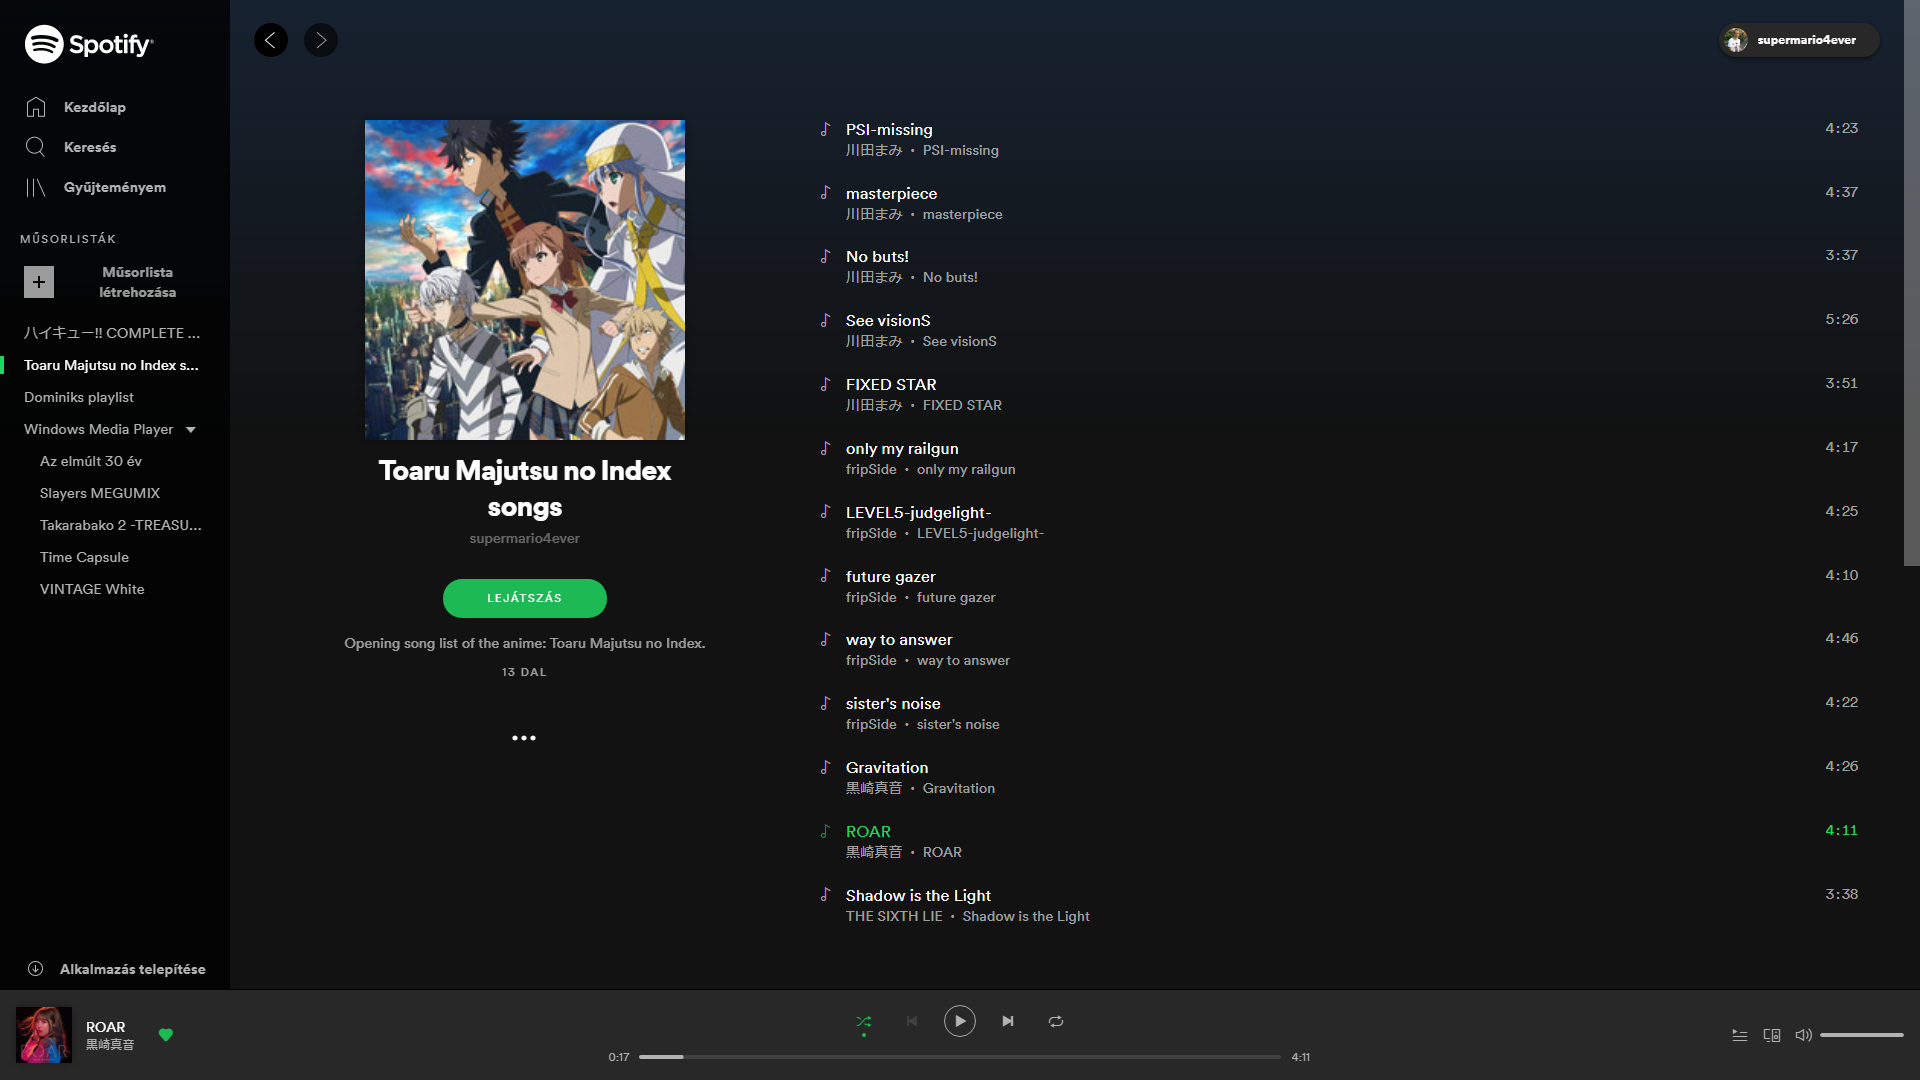Navigate back with the left arrow

coord(270,40)
